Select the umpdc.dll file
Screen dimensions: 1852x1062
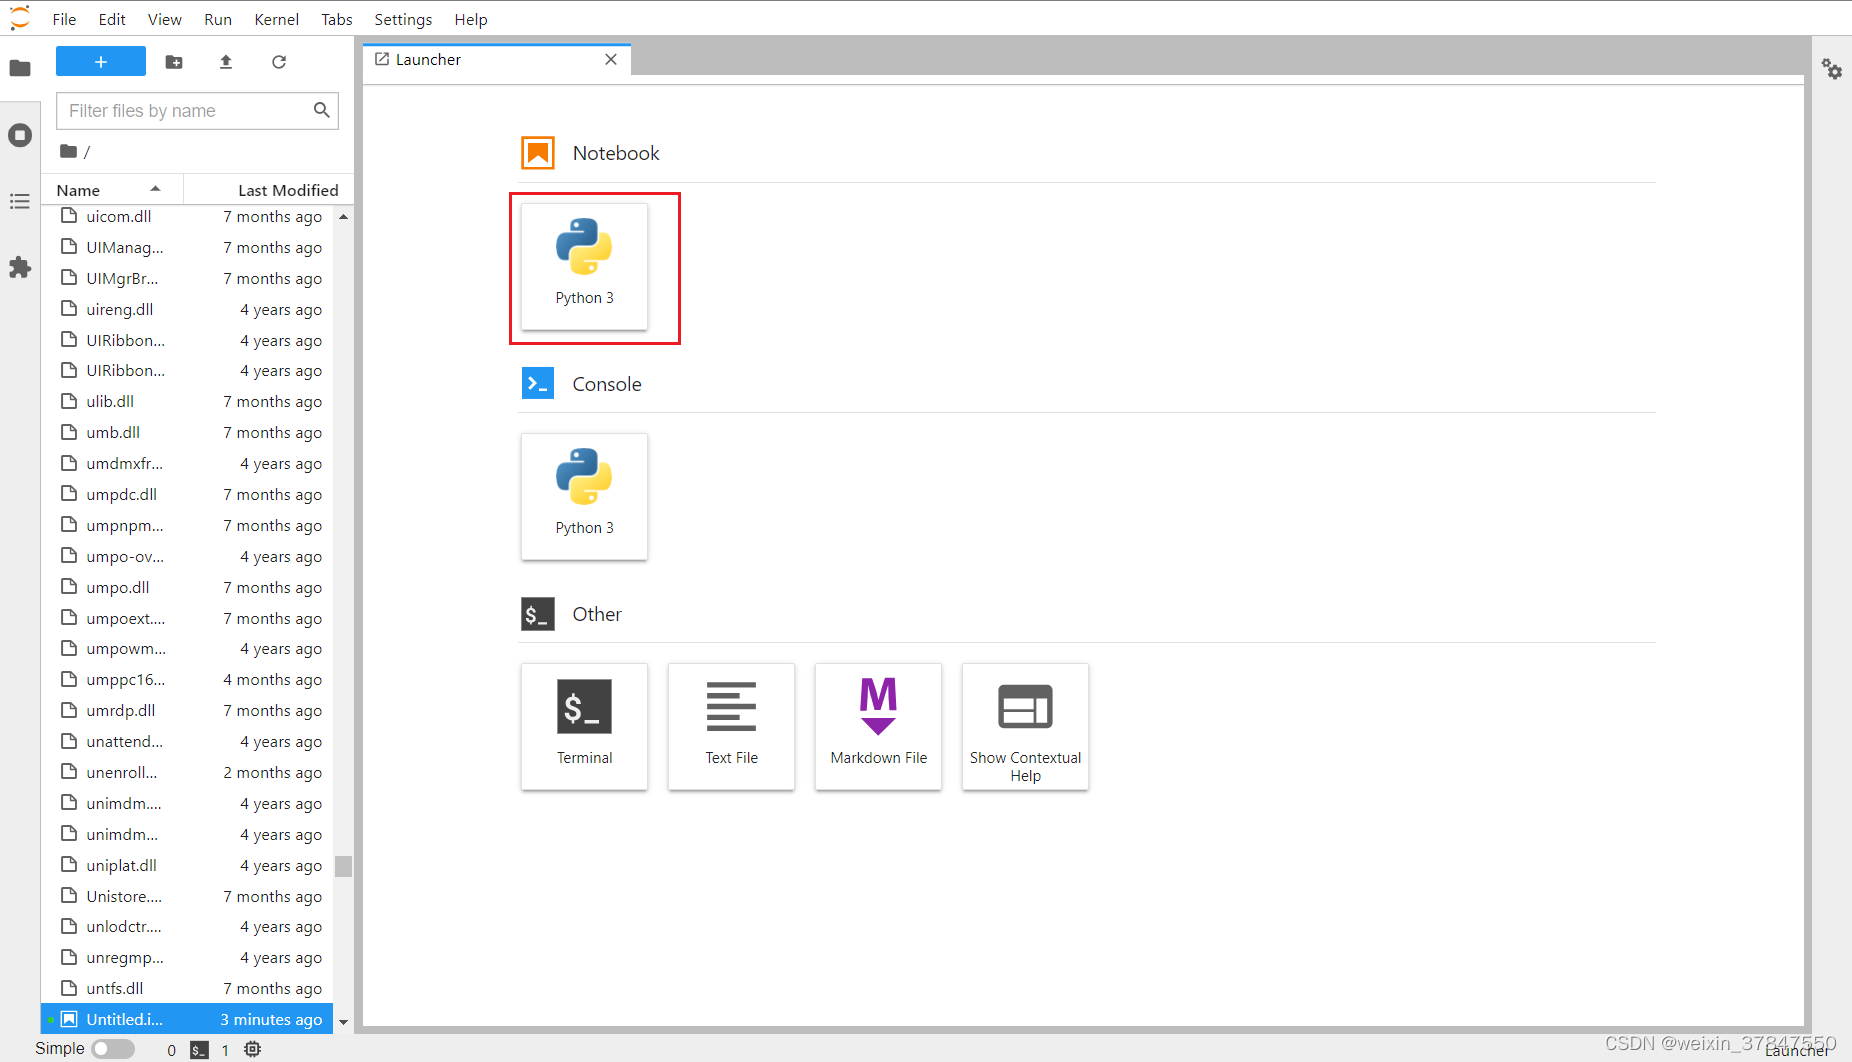[x=187, y=494]
